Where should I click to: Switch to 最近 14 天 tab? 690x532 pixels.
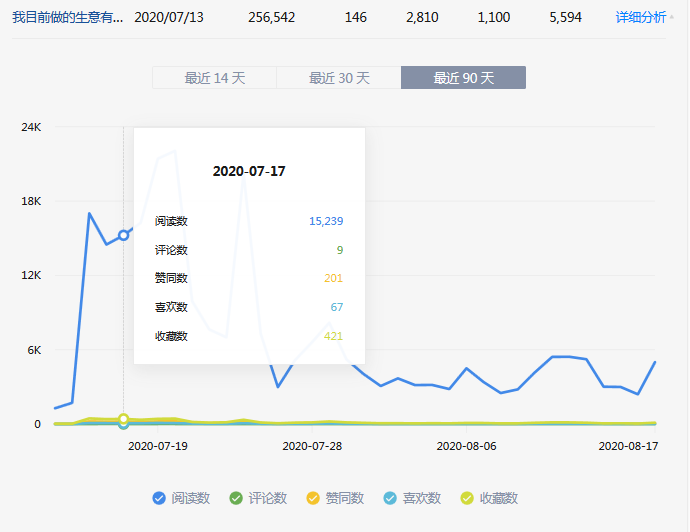point(214,78)
